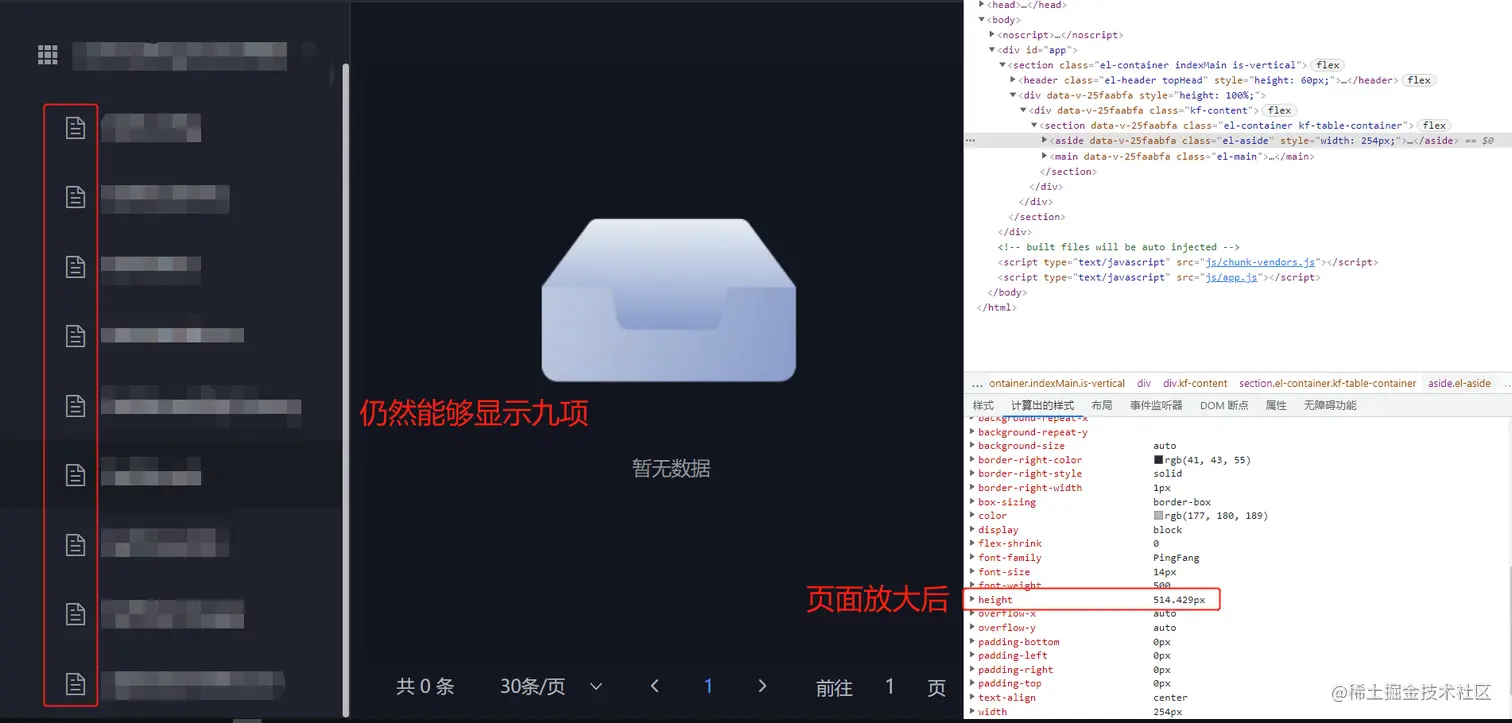
Task: Click the breadcrumb left overflow ellipsis
Action: point(977,384)
